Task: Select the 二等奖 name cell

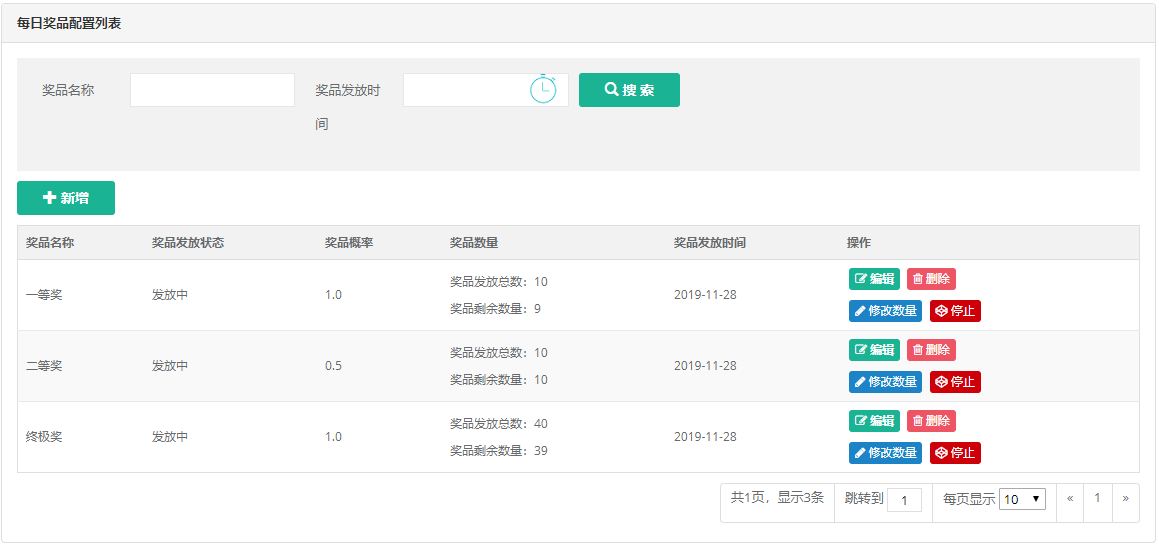Action: point(44,366)
